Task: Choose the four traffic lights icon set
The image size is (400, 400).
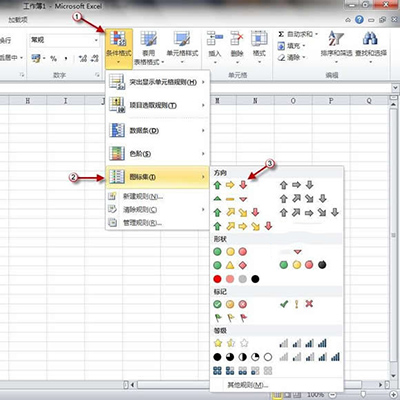Action: 303,265
